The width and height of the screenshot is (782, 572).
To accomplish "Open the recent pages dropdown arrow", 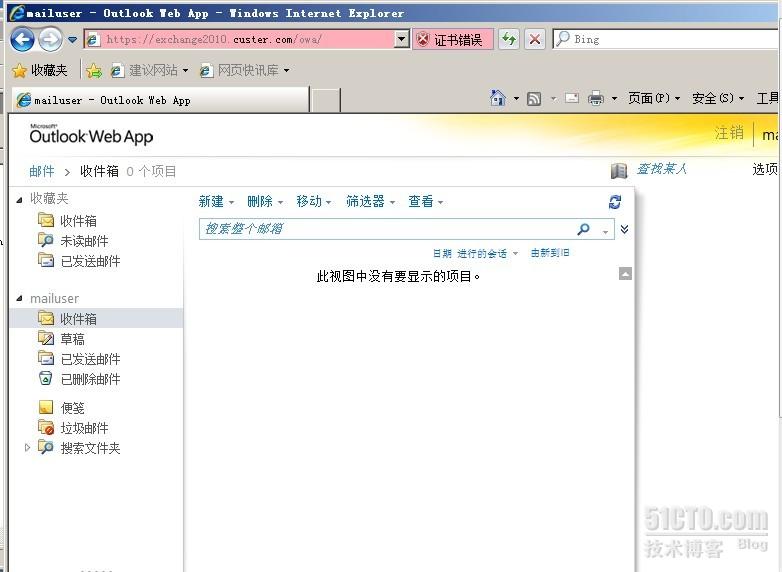I will 73,39.
